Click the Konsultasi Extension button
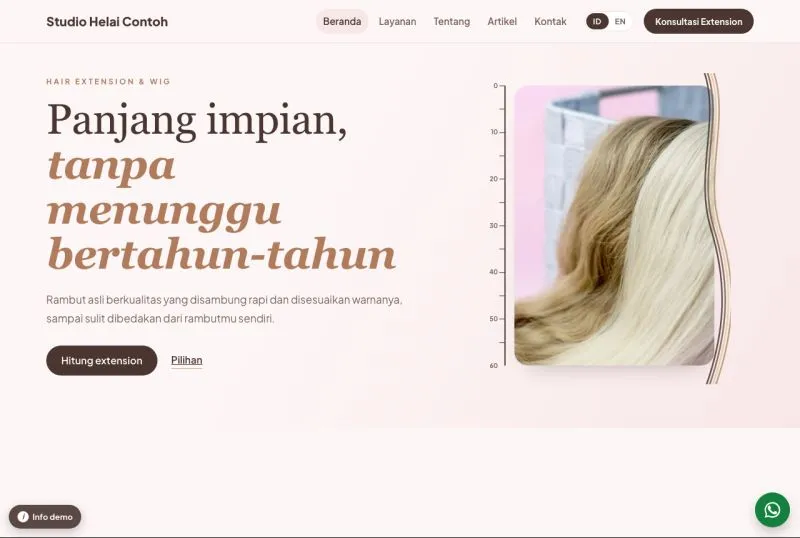 point(698,21)
